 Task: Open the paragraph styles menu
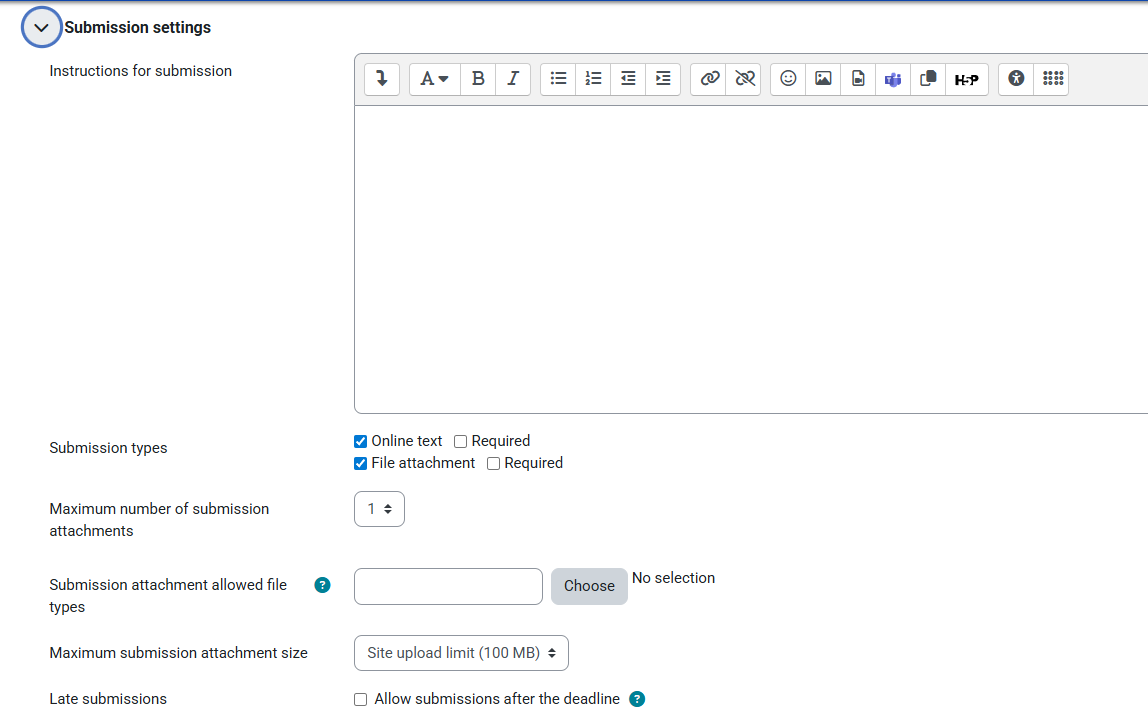click(434, 79)
